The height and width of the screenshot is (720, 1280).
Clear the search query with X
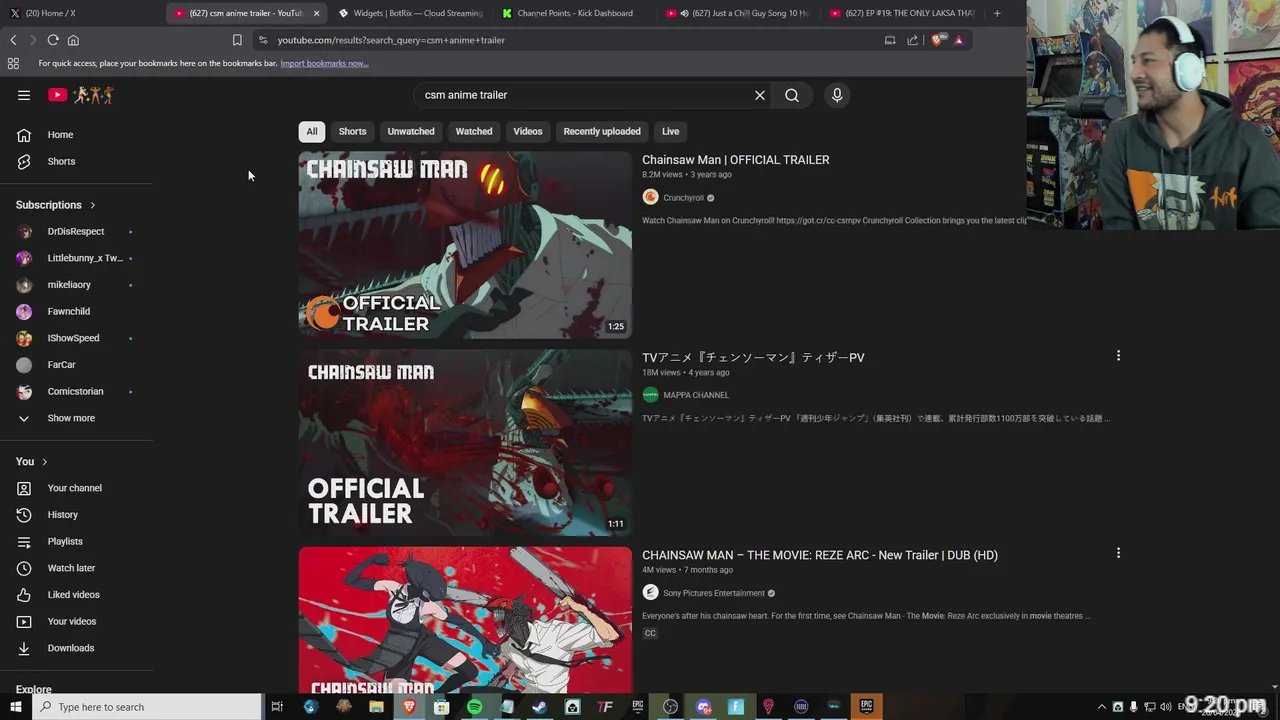(760, 95)
